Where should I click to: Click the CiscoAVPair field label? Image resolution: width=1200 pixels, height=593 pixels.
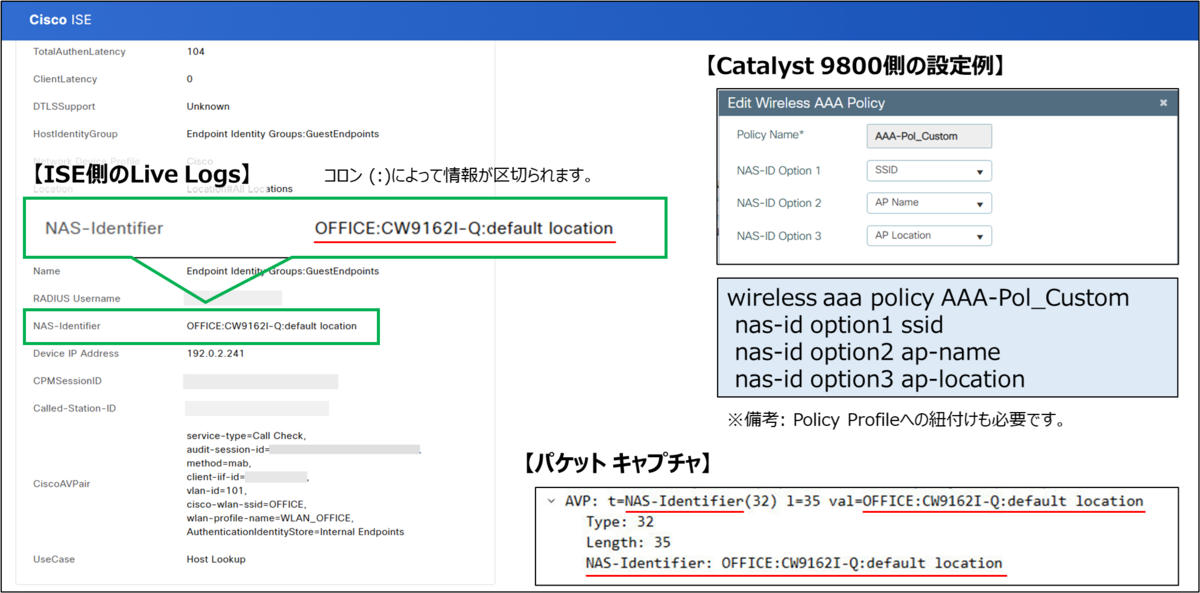[x=63, y=483]
